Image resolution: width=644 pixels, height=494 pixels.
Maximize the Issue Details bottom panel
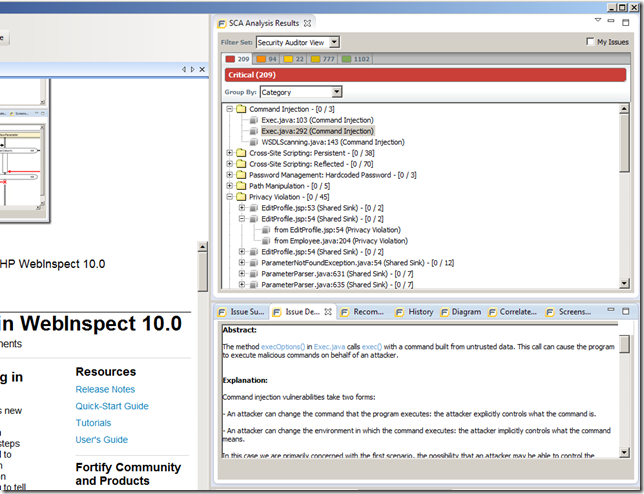pyautogui.click(x=626, y=312)
